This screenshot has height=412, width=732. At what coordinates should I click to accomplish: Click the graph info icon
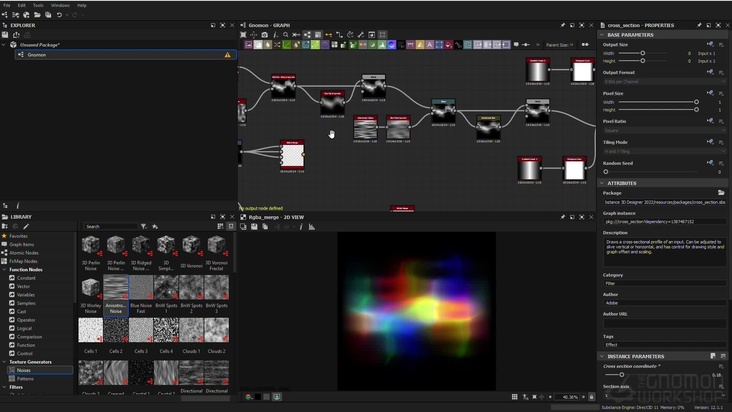point(275,35)
